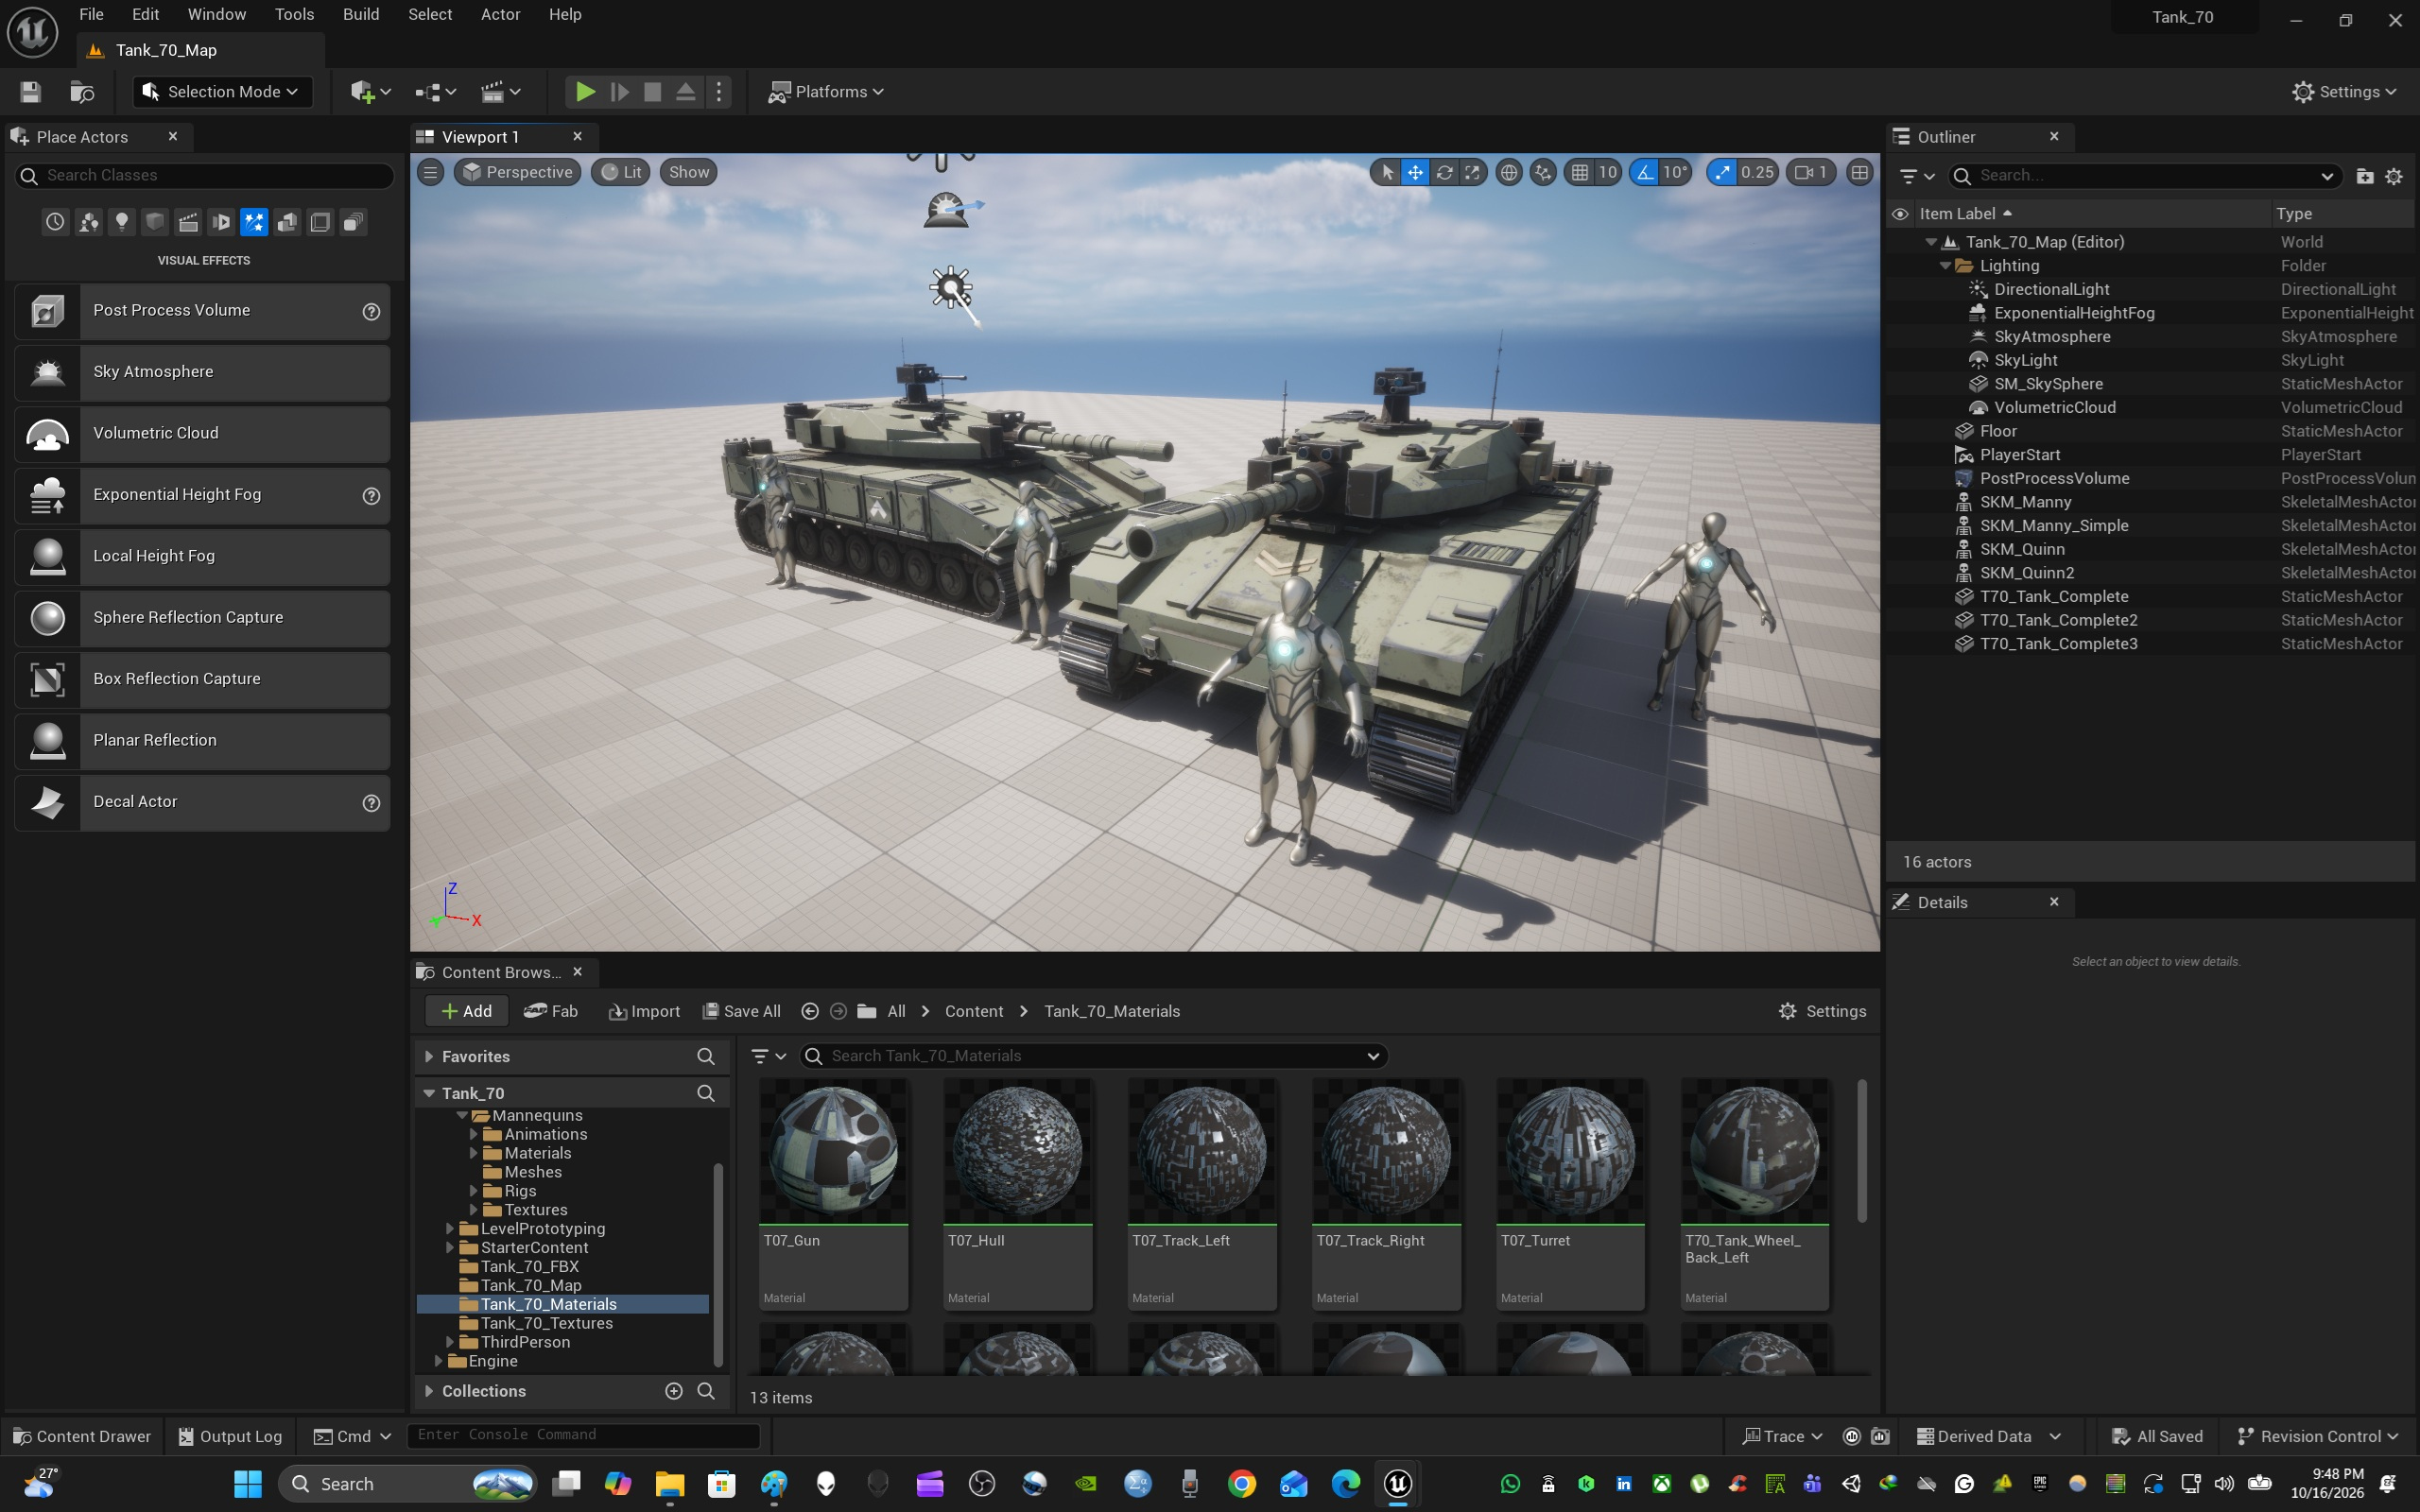The height and width of the screenshot is (1512, 2420).
Task: Select the Volumes category icon in Place Actors
Action: point(320,222)
